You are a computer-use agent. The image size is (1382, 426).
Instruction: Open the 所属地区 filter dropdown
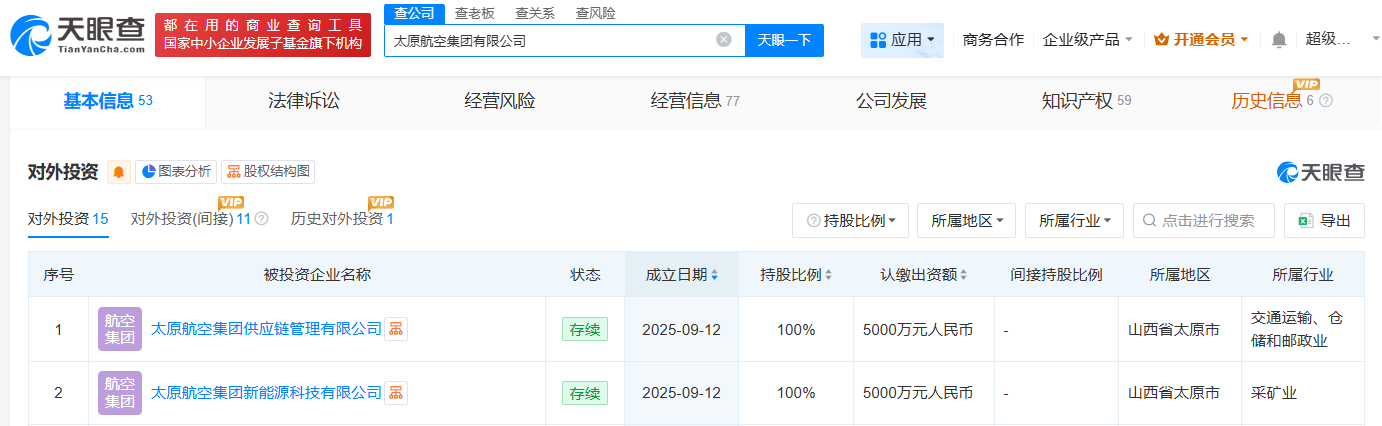[x=966, y=221]
